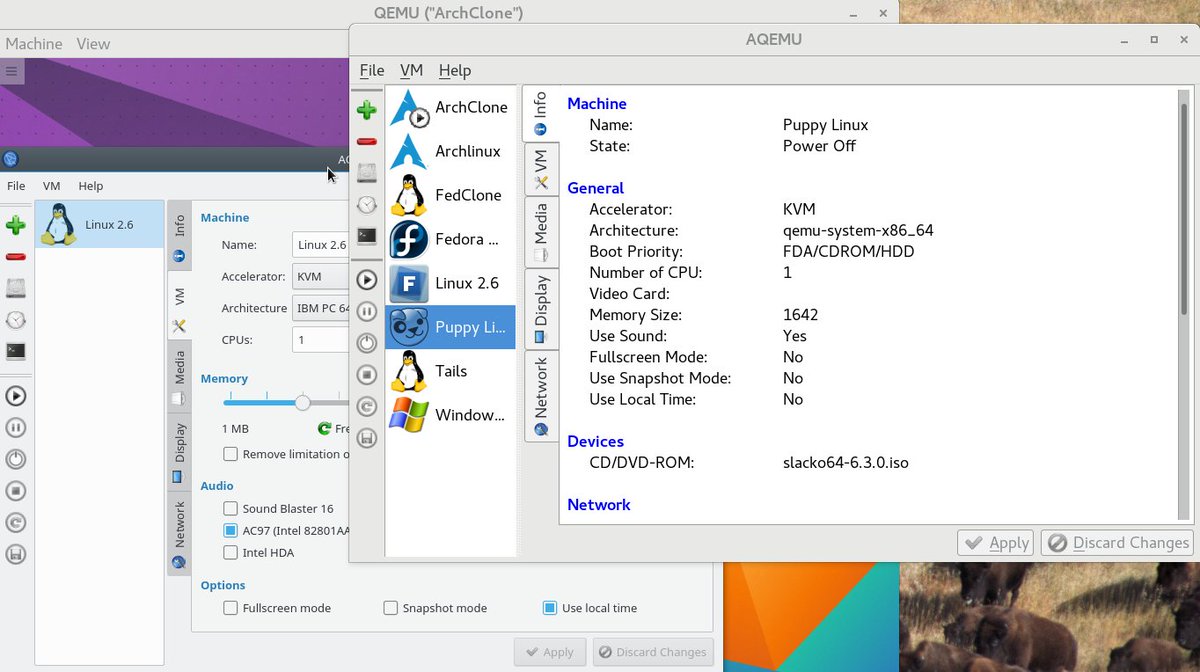
Task: Switch to Network tab in front AQEMU window
Action: [x=540, y=397]
